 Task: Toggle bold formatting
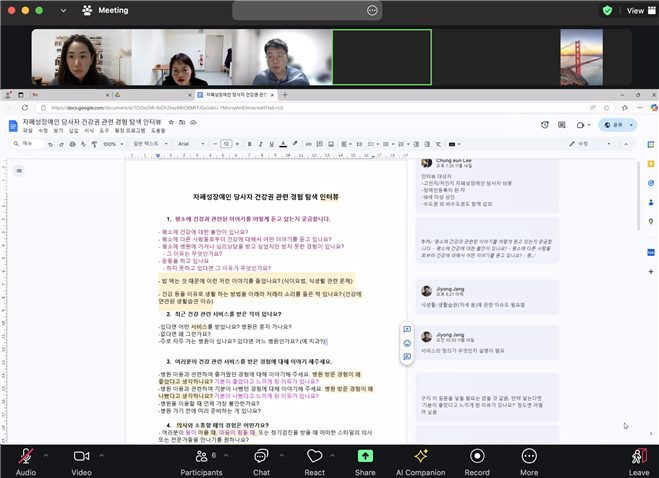pyautogui.click(x=250, y=144)
